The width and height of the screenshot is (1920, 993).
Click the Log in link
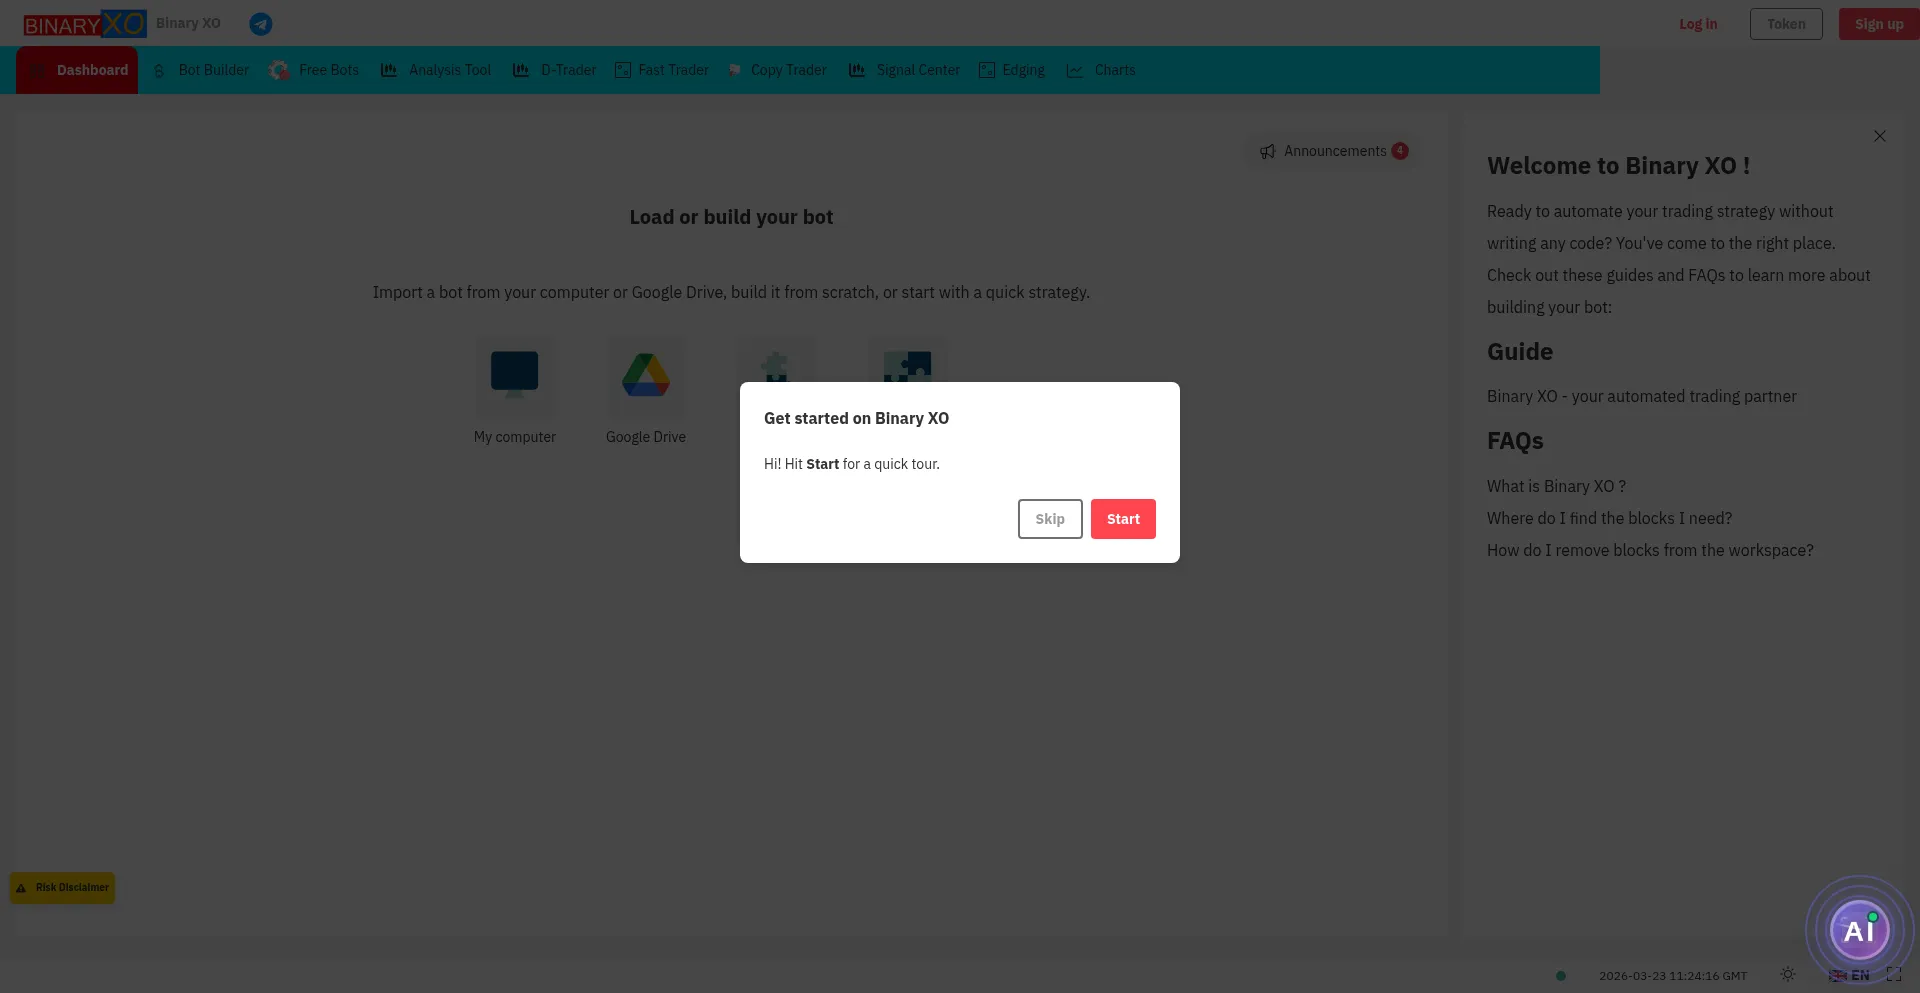pos(1698,24)
